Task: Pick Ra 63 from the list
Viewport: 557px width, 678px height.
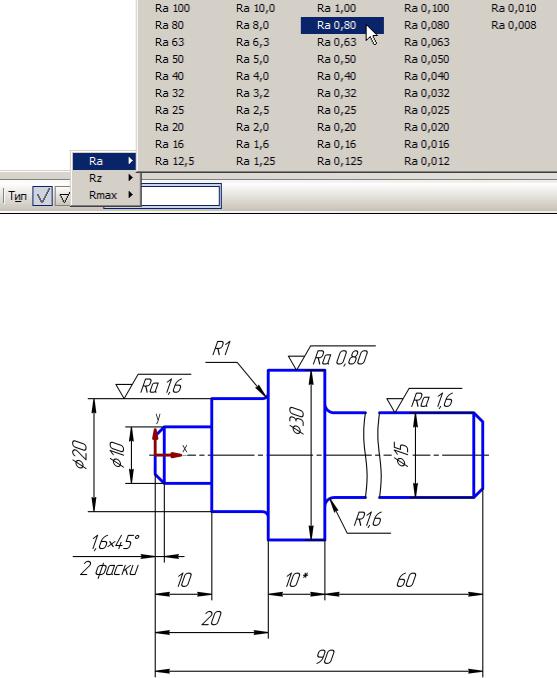Action: [169, 42]
